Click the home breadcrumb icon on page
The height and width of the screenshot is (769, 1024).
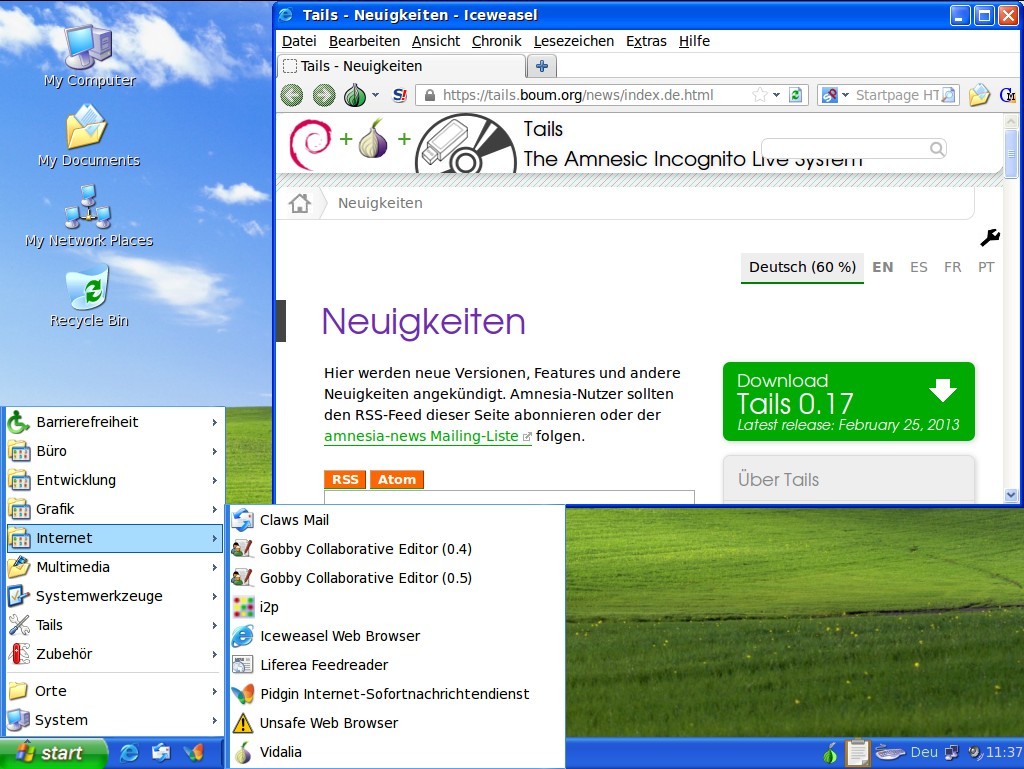(300, 203)
